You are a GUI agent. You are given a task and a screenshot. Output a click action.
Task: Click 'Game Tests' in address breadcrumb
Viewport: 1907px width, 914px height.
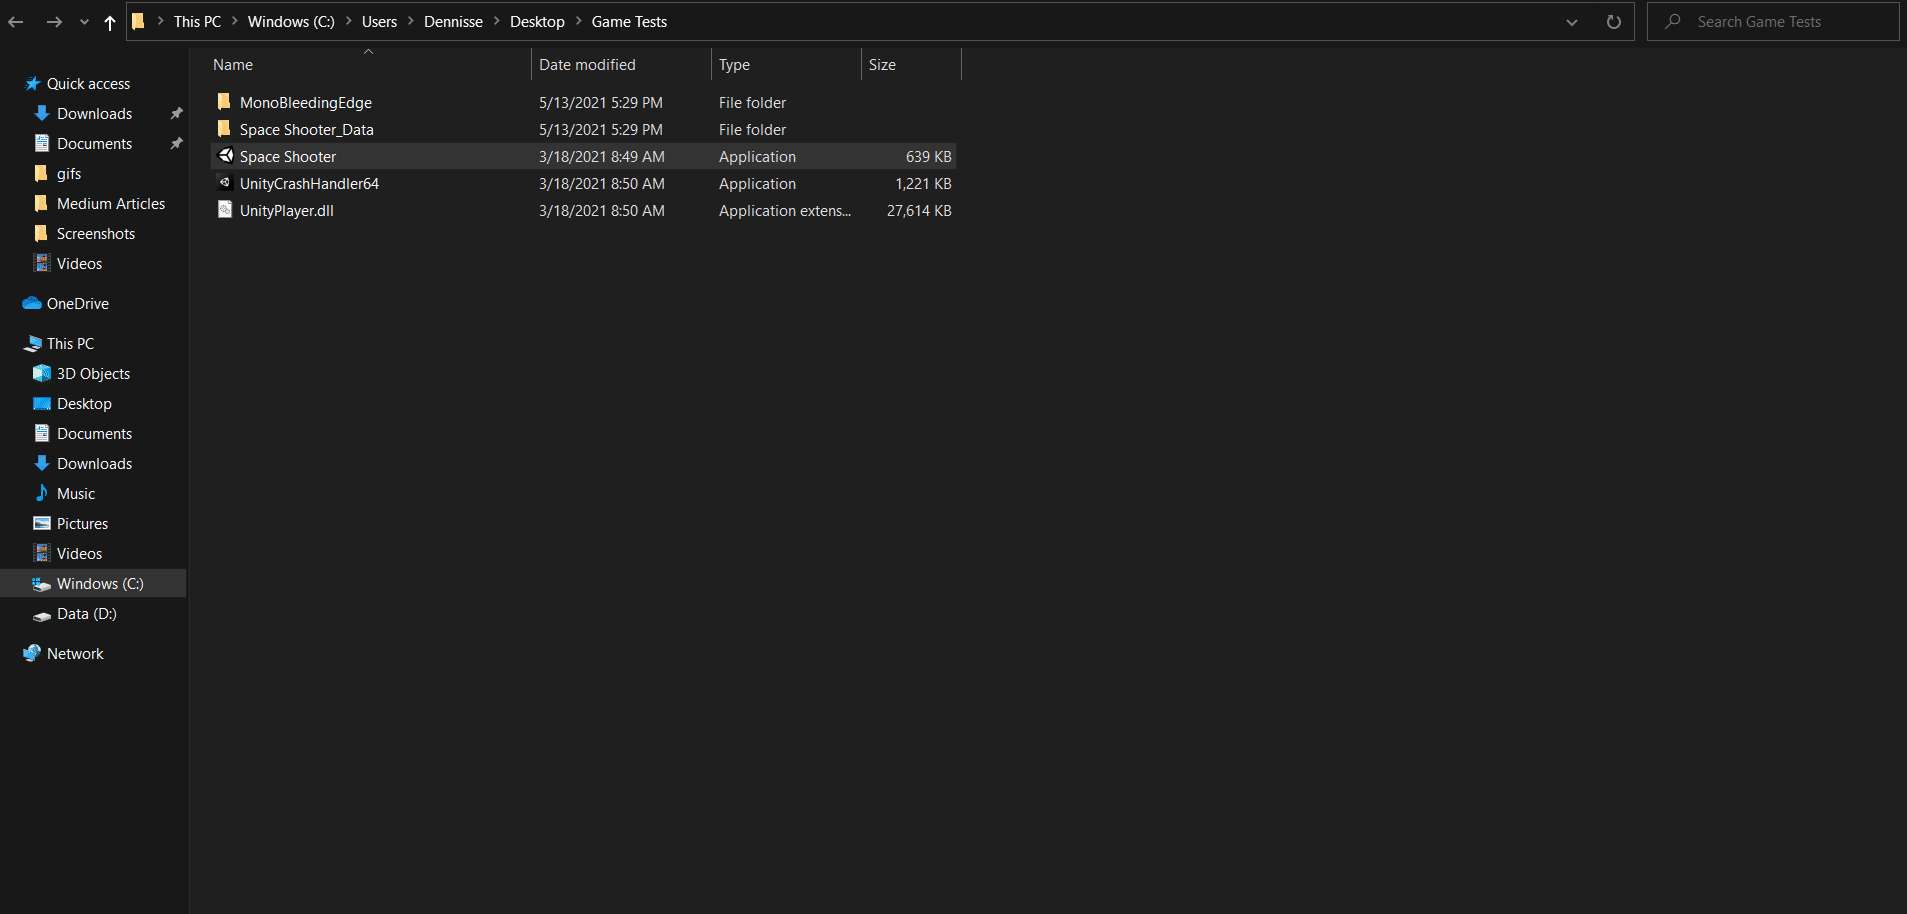click(x=629, y=22)
